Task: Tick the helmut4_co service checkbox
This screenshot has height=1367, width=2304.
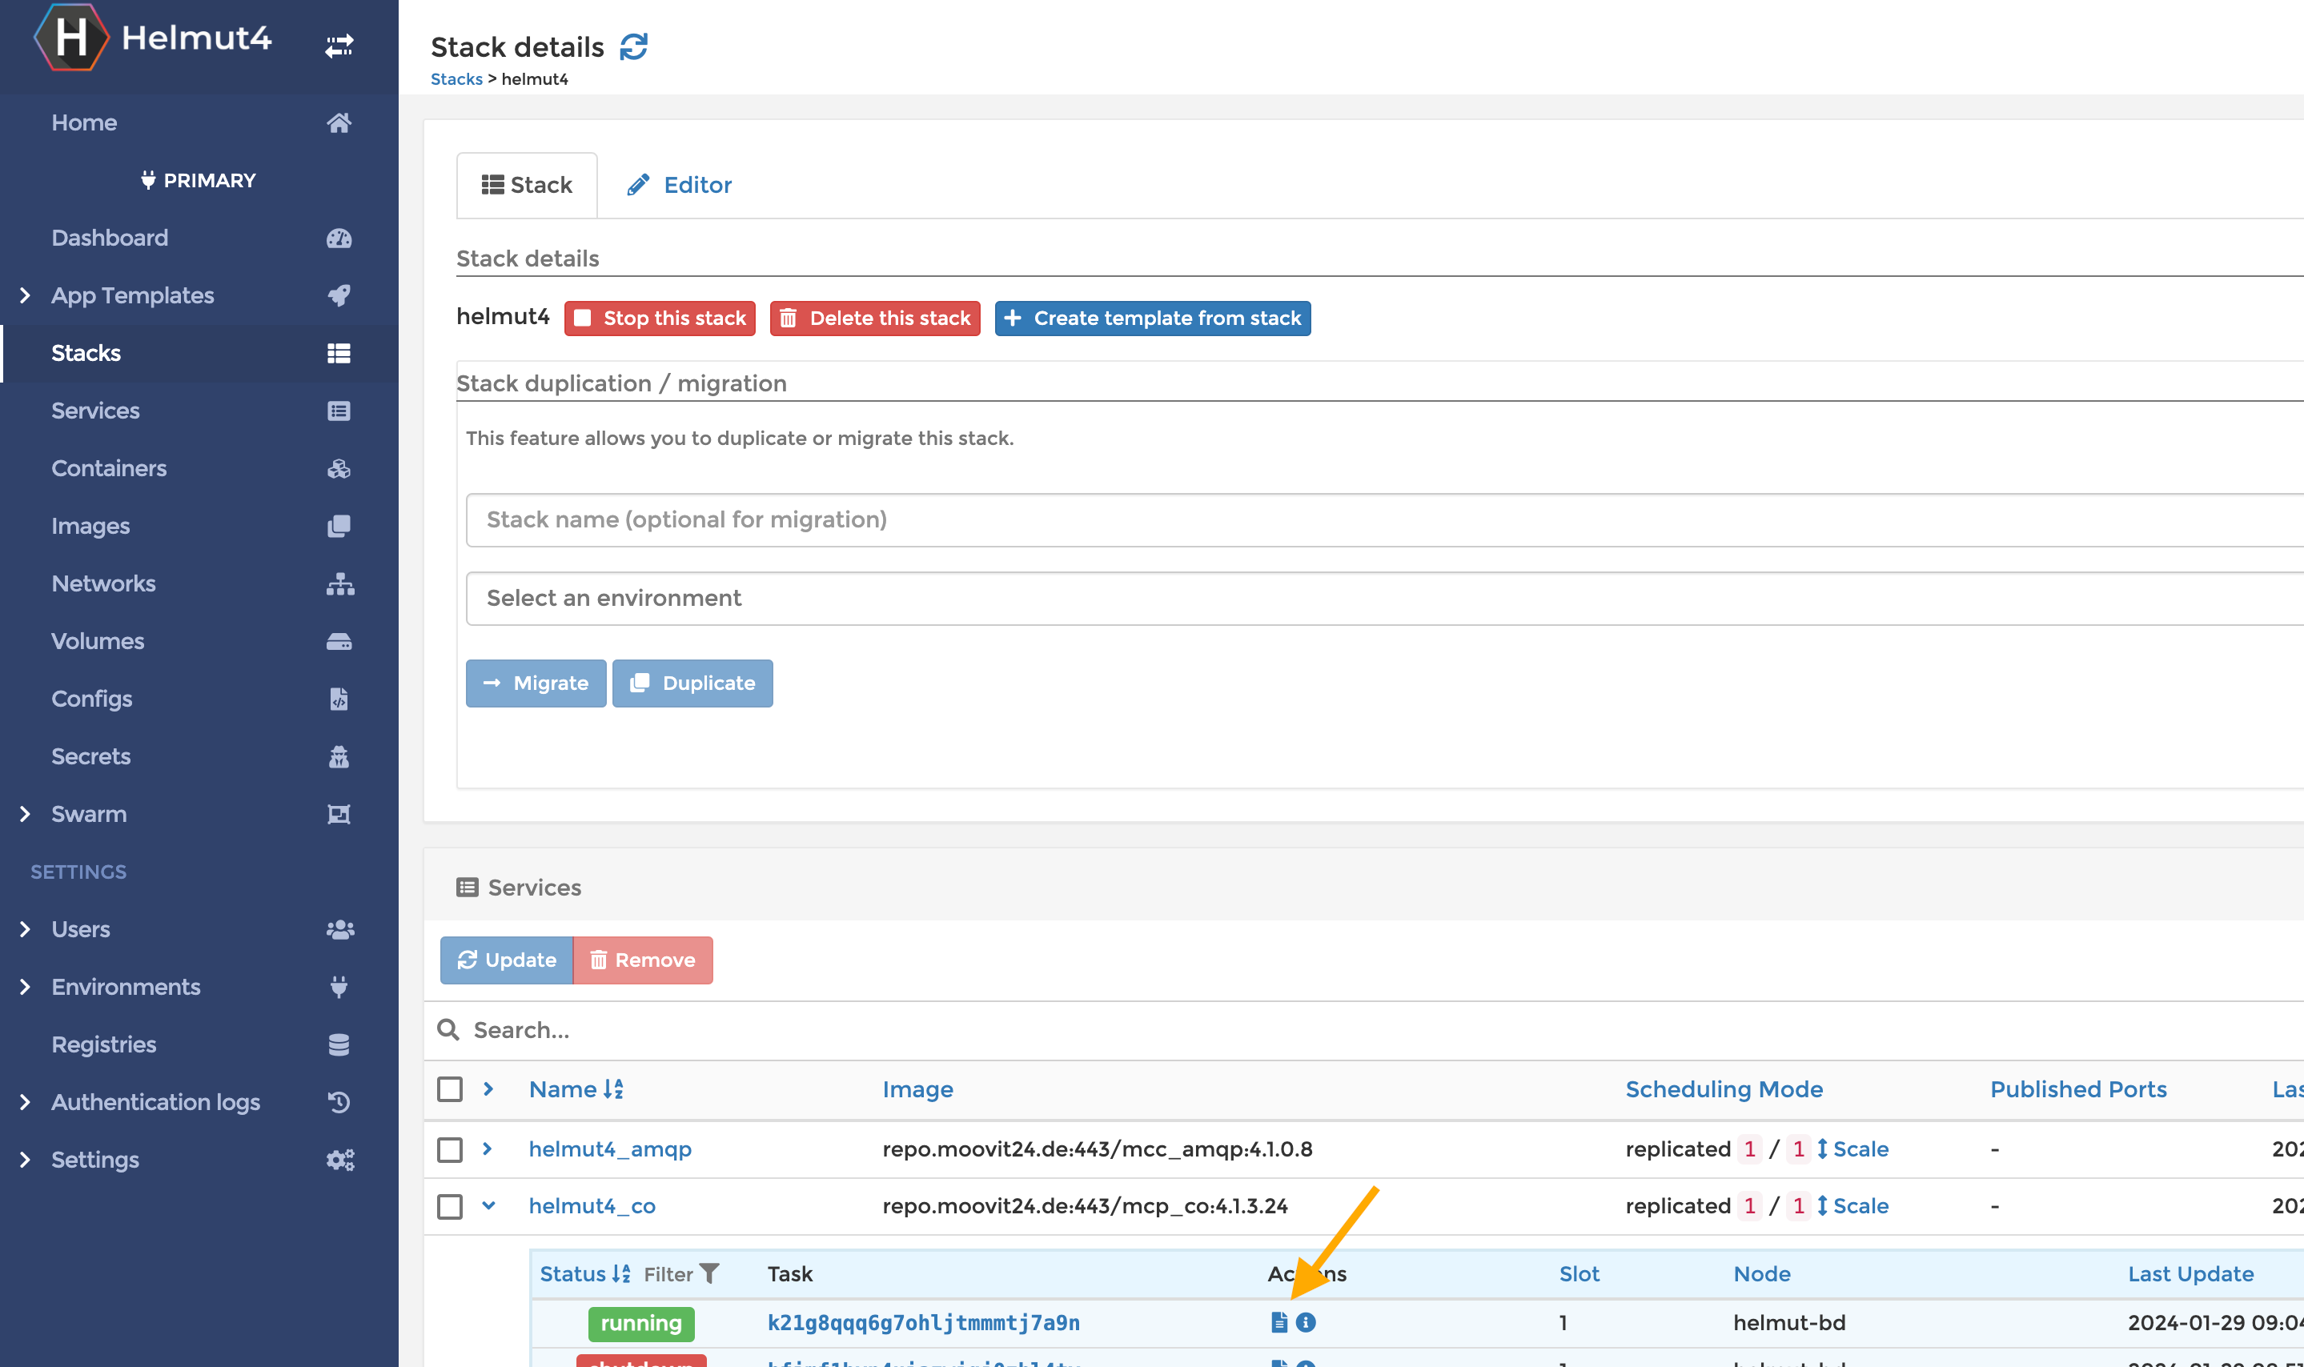Action: click(450, 1206)
